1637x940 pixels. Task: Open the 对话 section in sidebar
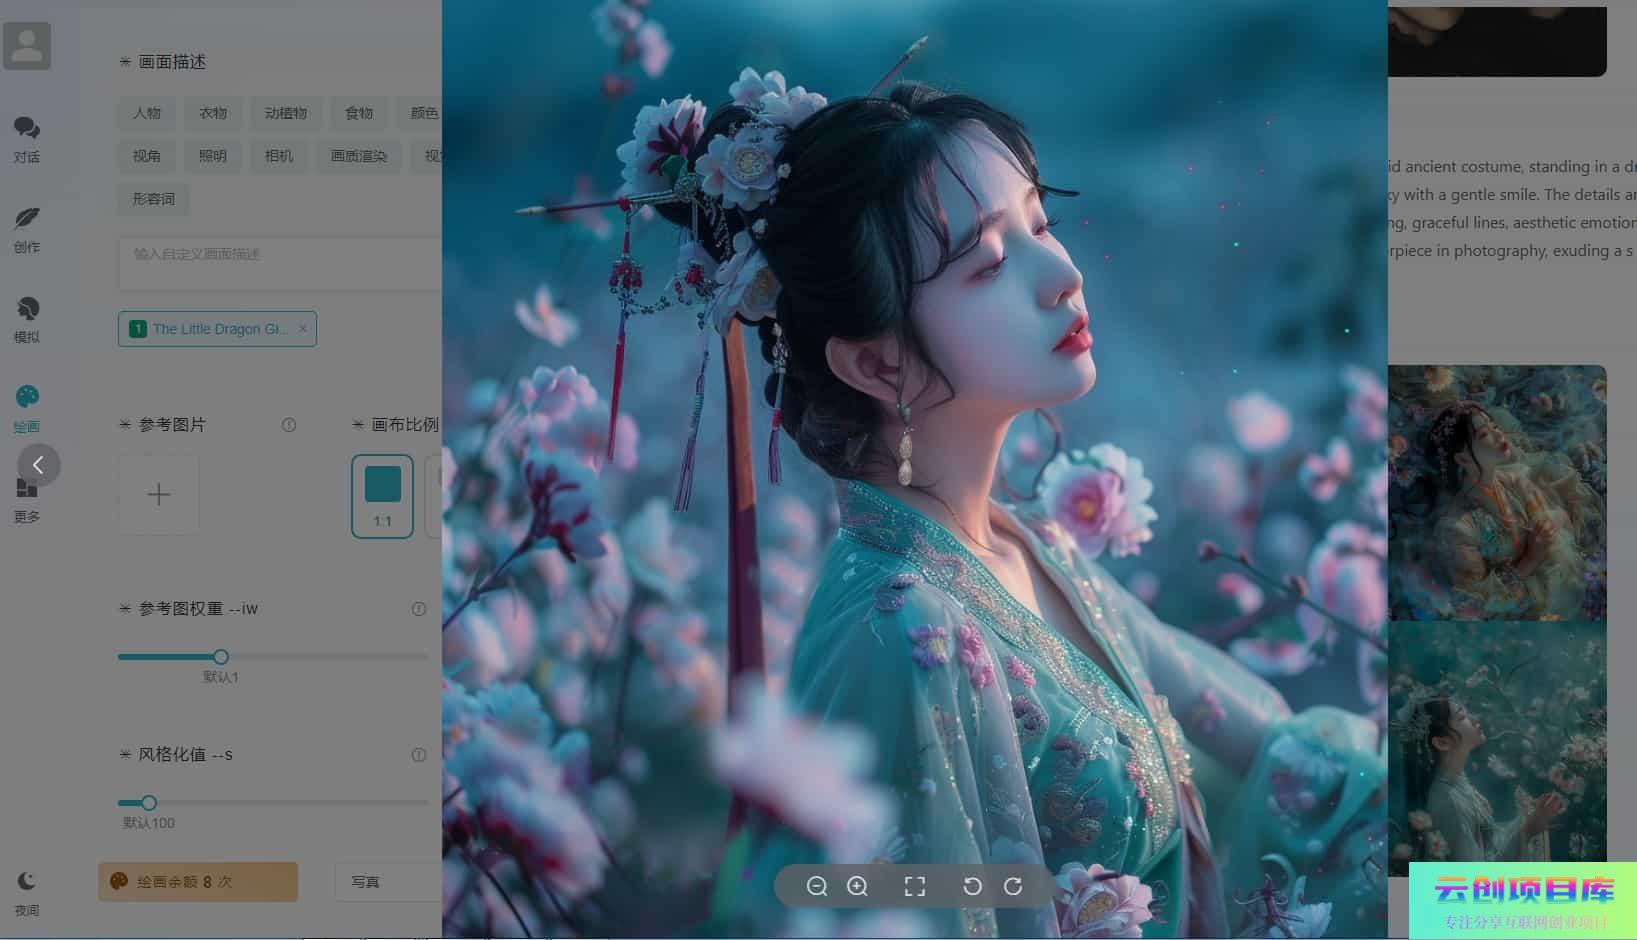[x=27, y=138]
